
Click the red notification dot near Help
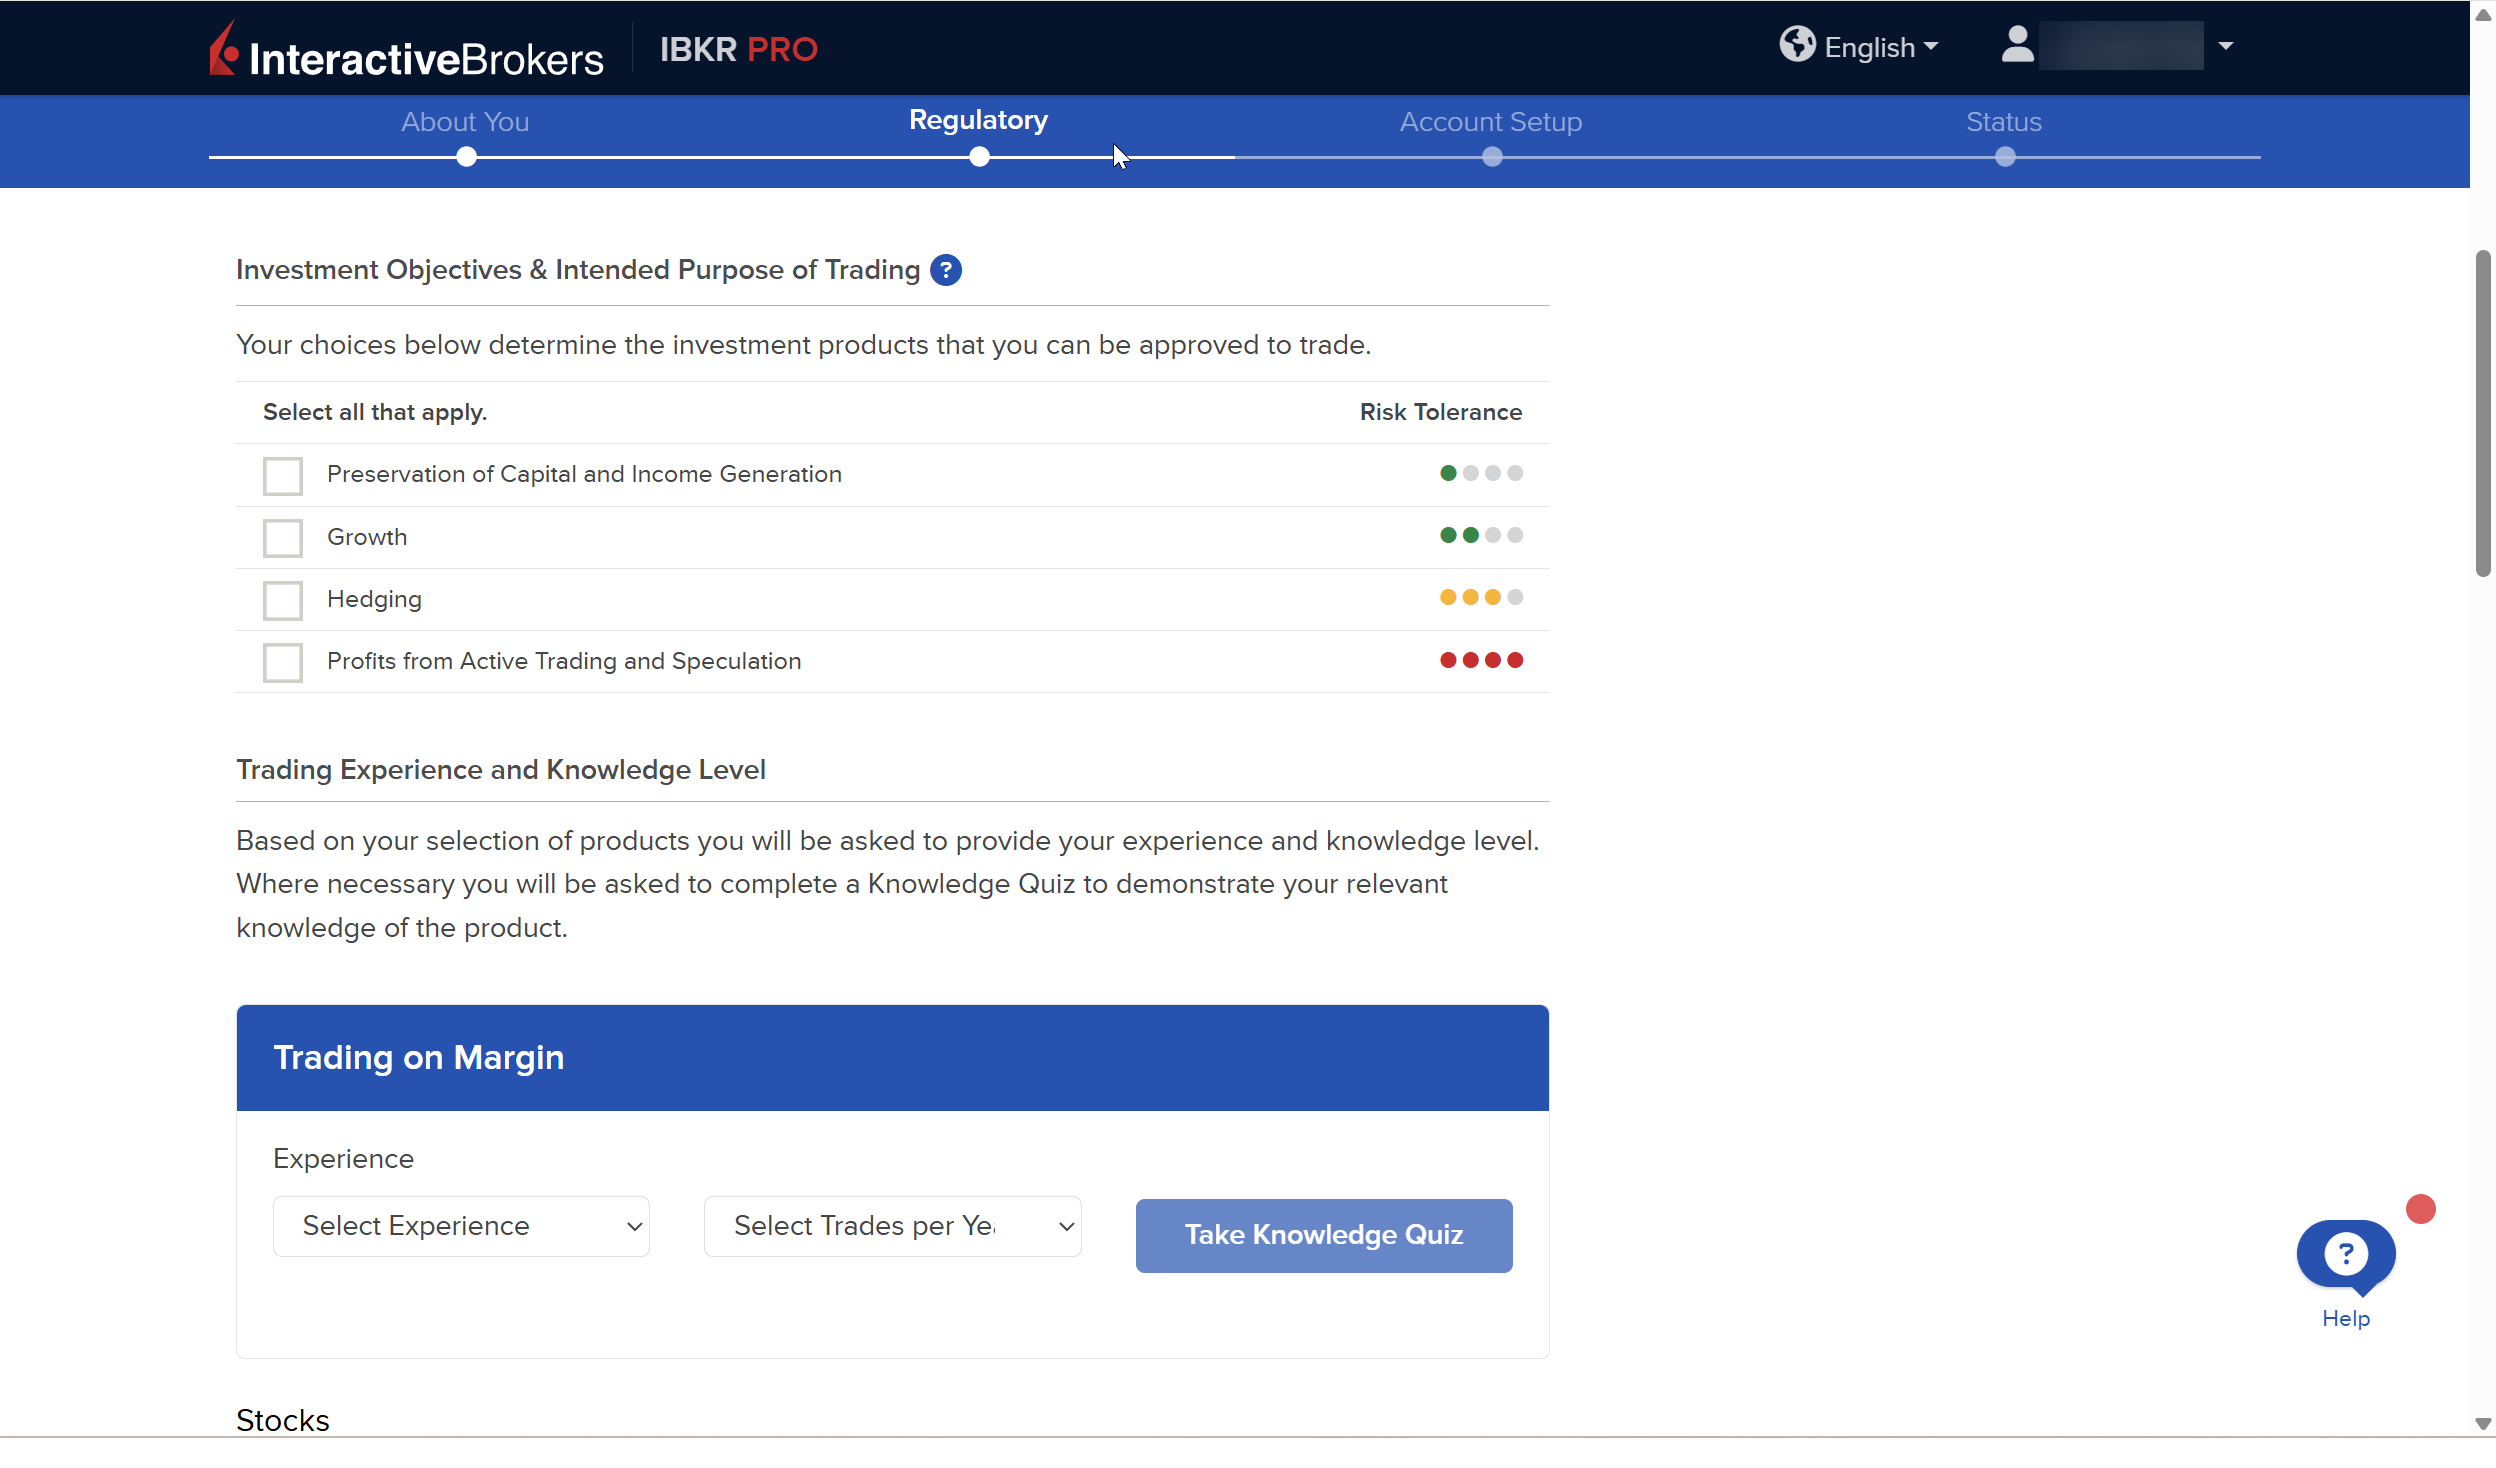coord(2420,1209)
